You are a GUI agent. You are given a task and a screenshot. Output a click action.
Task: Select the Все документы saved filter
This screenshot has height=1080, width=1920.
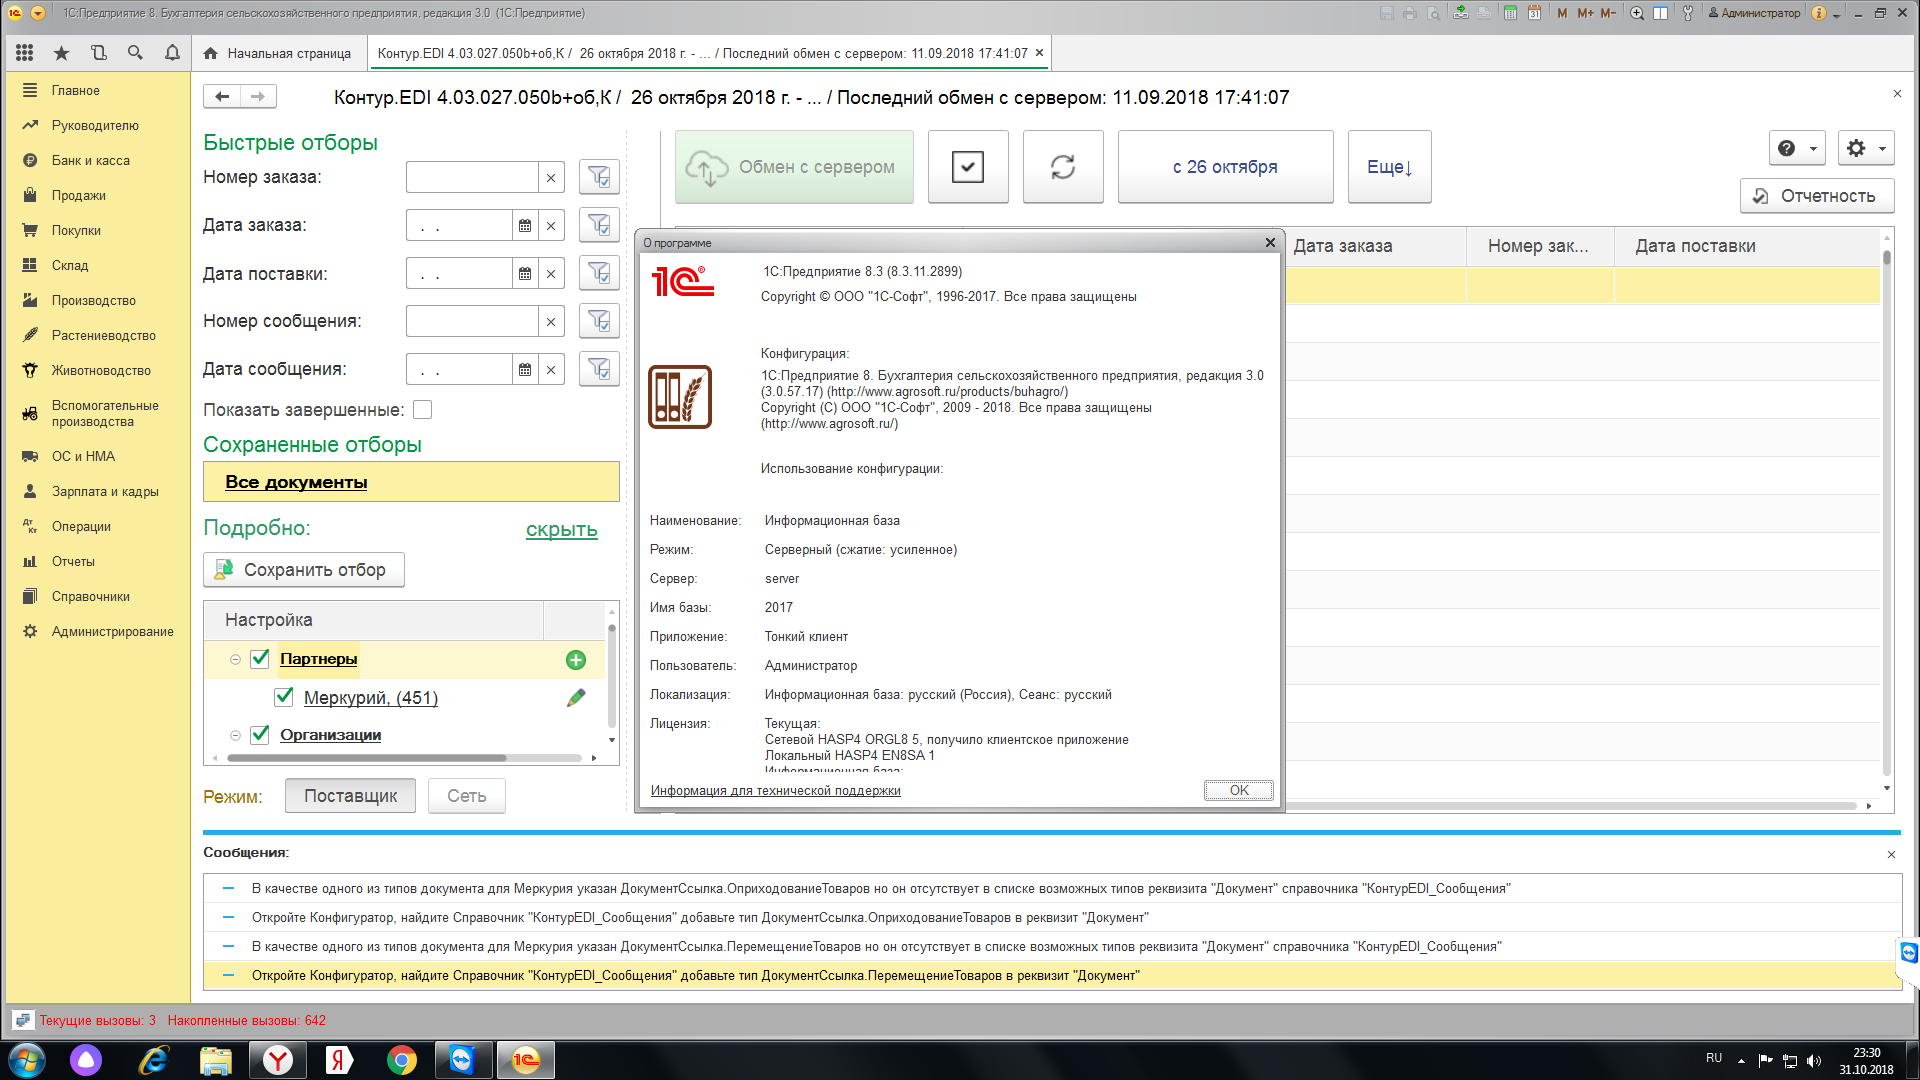(x=411, y=482)
